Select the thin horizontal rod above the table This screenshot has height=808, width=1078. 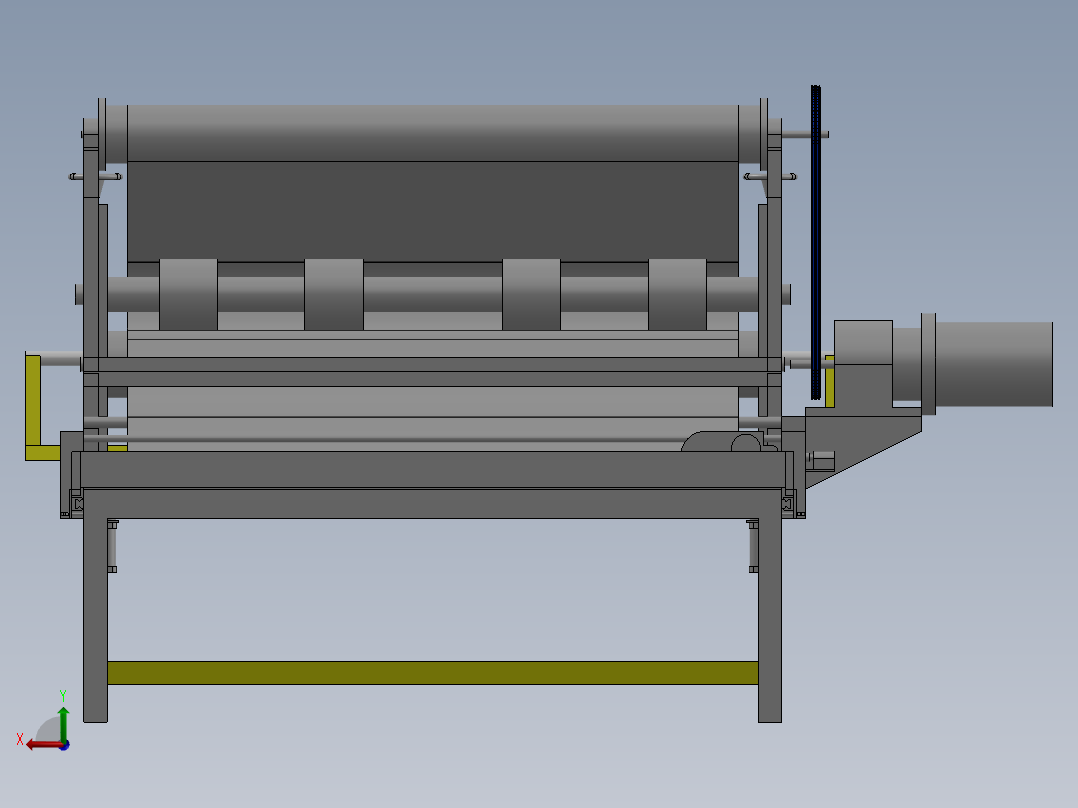tap(400, 439)
